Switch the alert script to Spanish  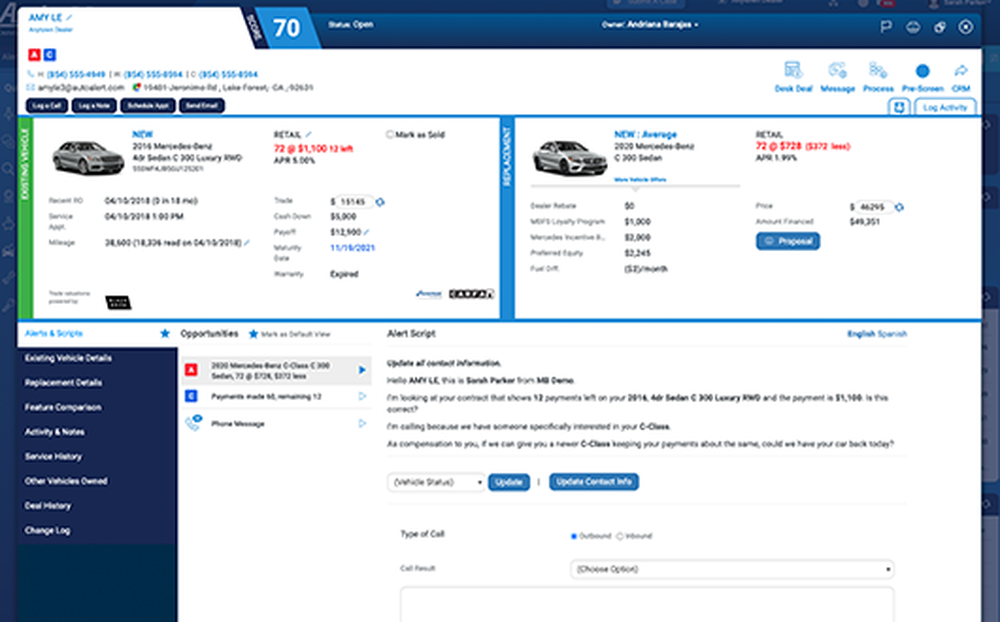[x=892, y=334]
